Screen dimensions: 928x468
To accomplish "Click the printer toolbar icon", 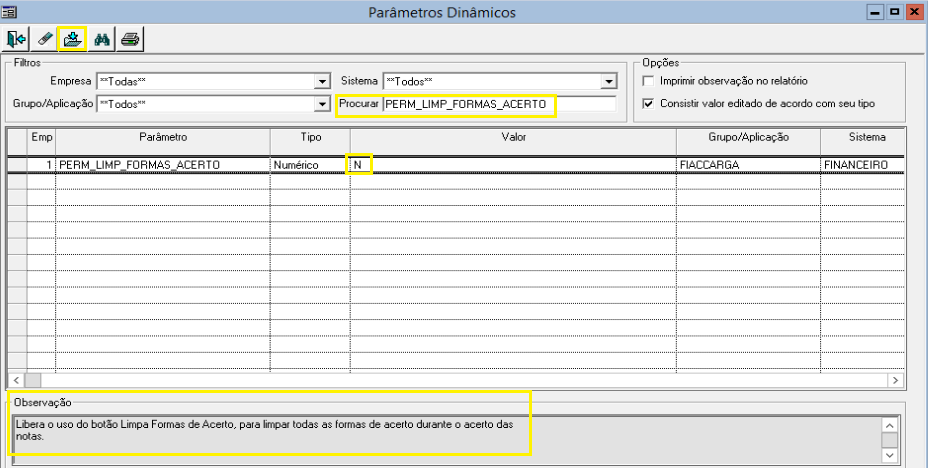I will pos(130,40).
